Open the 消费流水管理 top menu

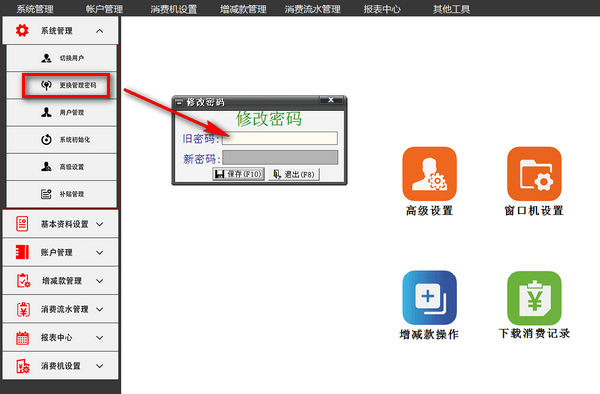[x=313, y=9]
